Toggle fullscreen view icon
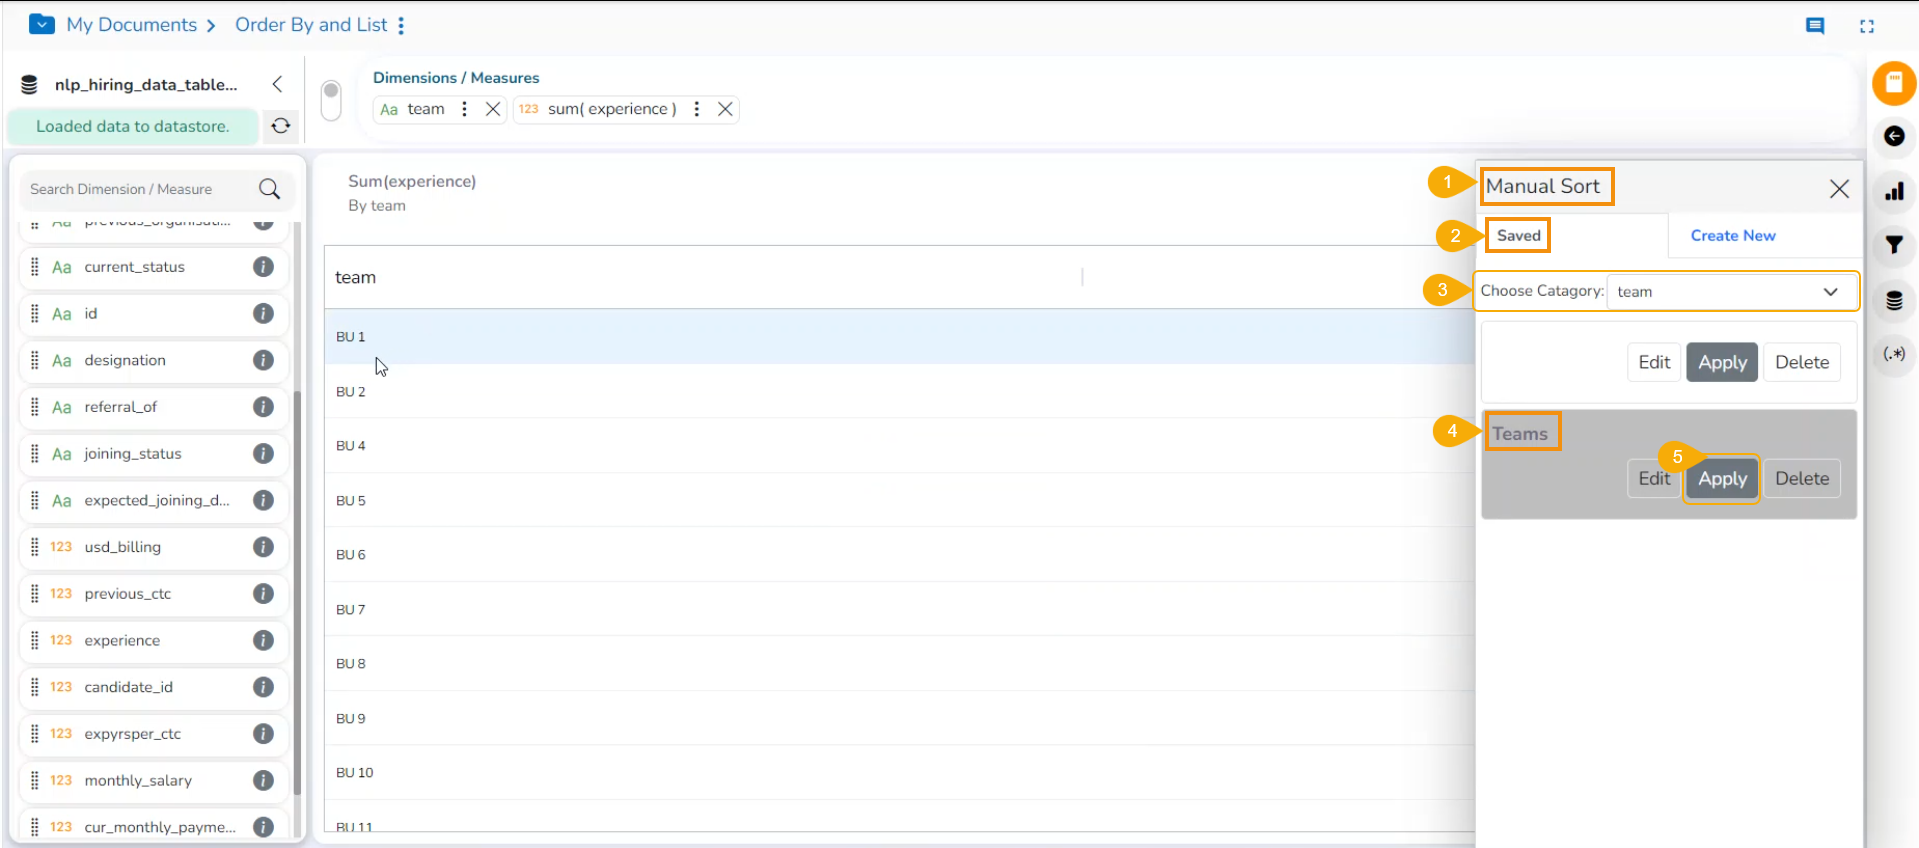 pyautogui.click(x=1867, y=26)
